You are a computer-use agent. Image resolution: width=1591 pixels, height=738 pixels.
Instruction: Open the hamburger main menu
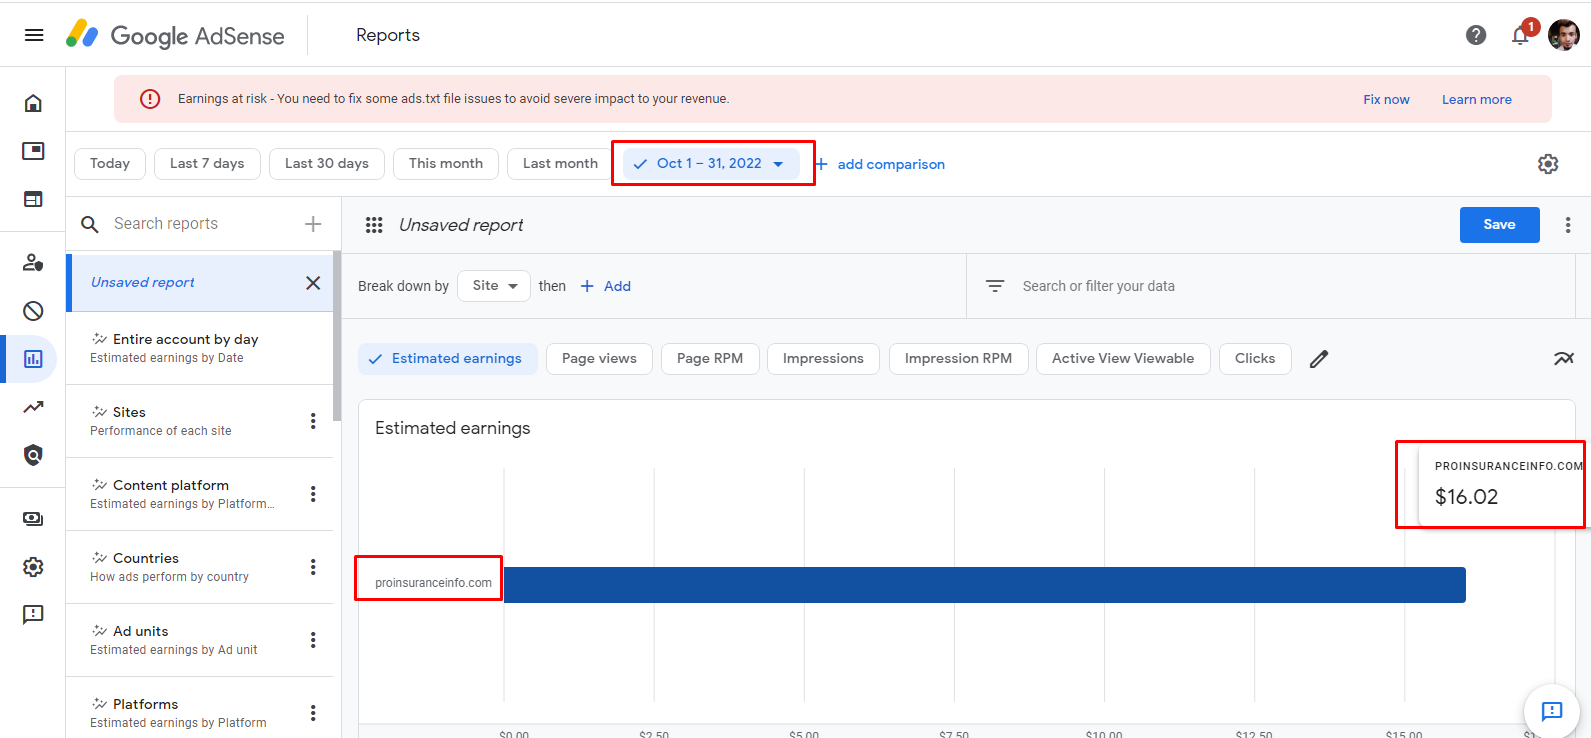point(34,35)
